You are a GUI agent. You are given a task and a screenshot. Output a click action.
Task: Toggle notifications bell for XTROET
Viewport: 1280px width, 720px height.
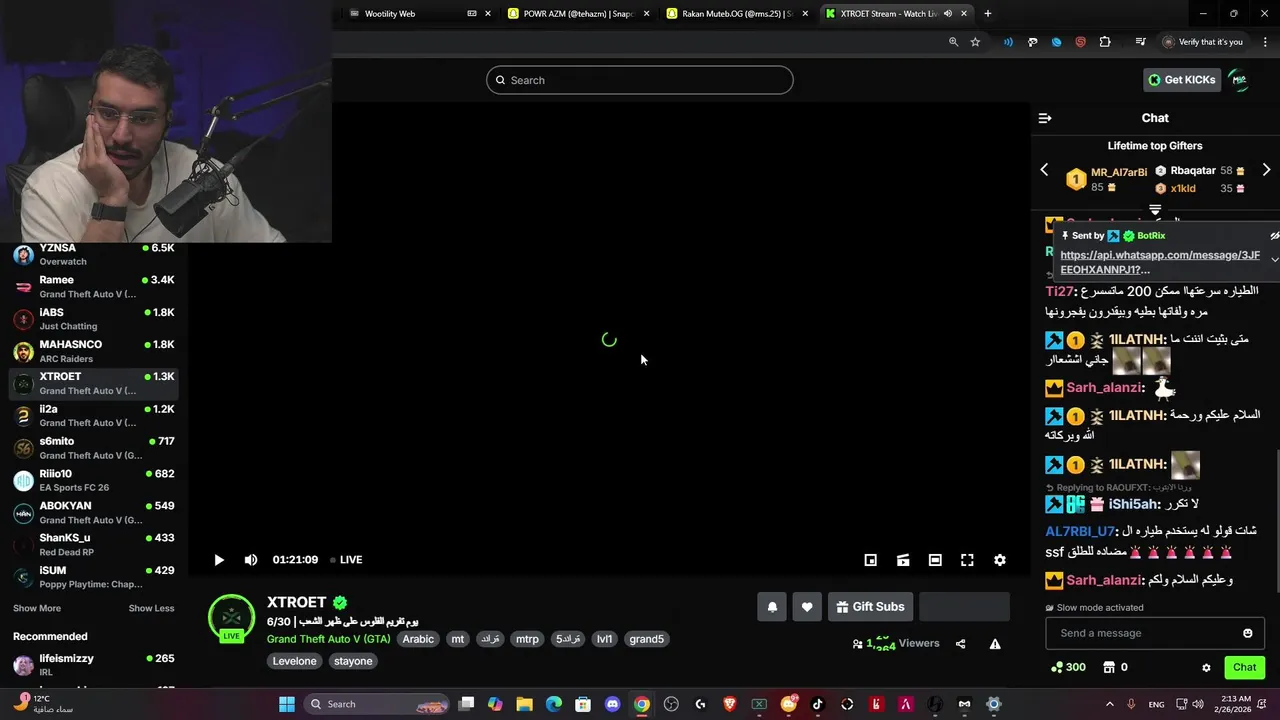click(x=772, y=607)
